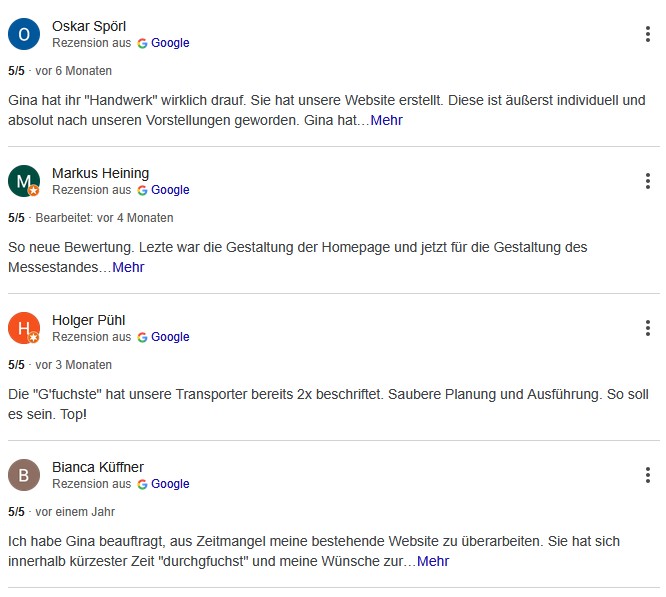Click the reviewer name Bianca Küffner
This screenshot has width=666, height=597.
98,467
